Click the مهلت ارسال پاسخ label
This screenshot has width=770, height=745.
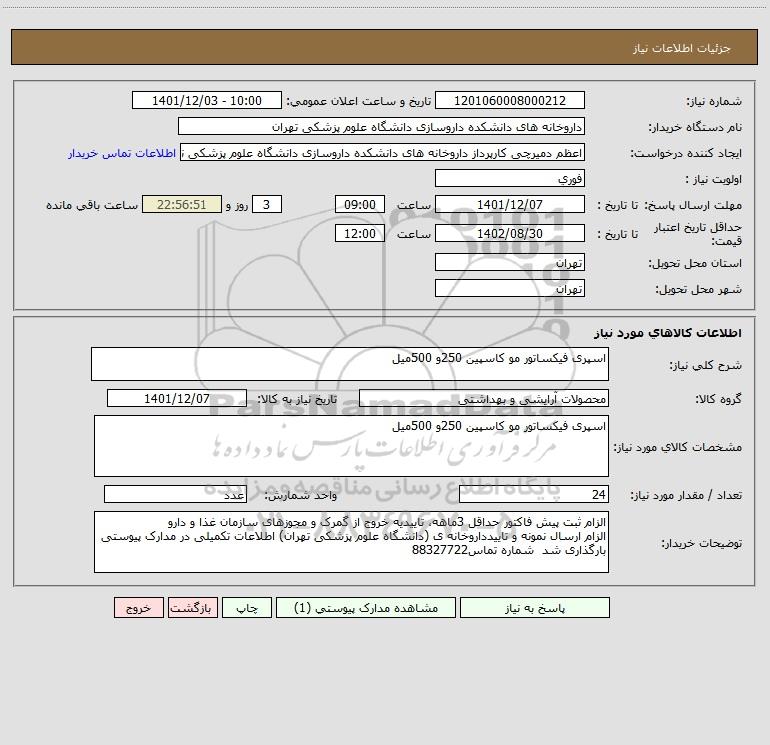click(x=694, y=205)
